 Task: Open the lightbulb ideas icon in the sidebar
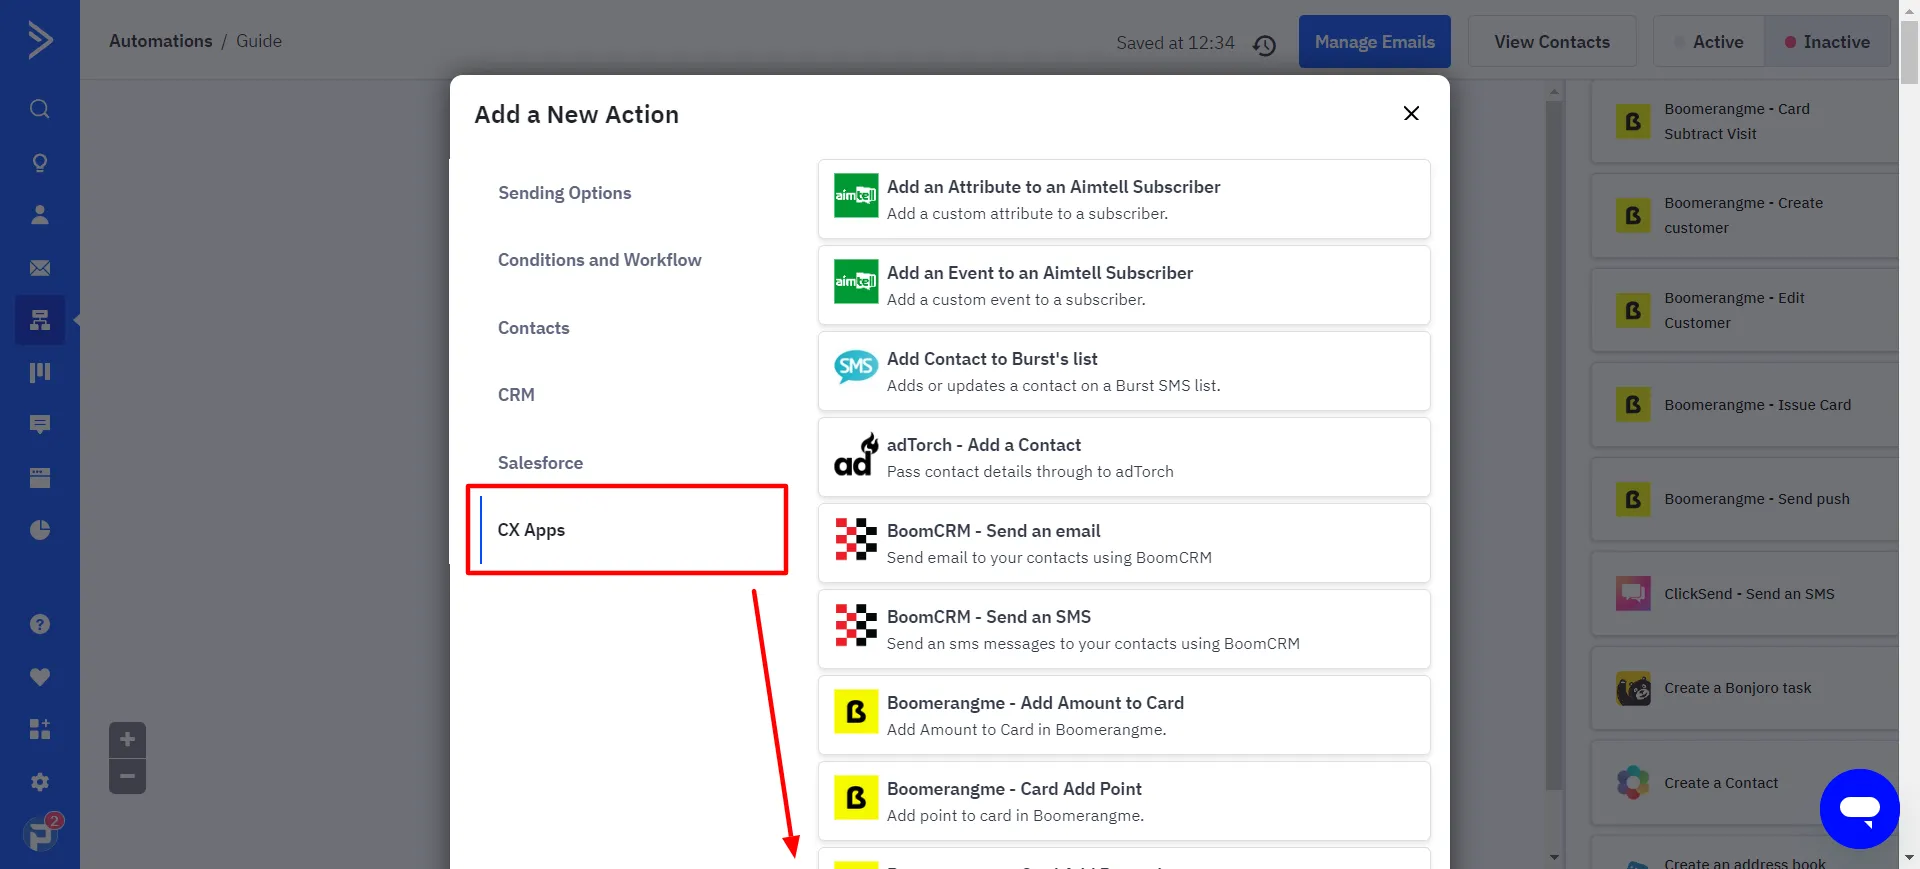click(x=40, y=162)
